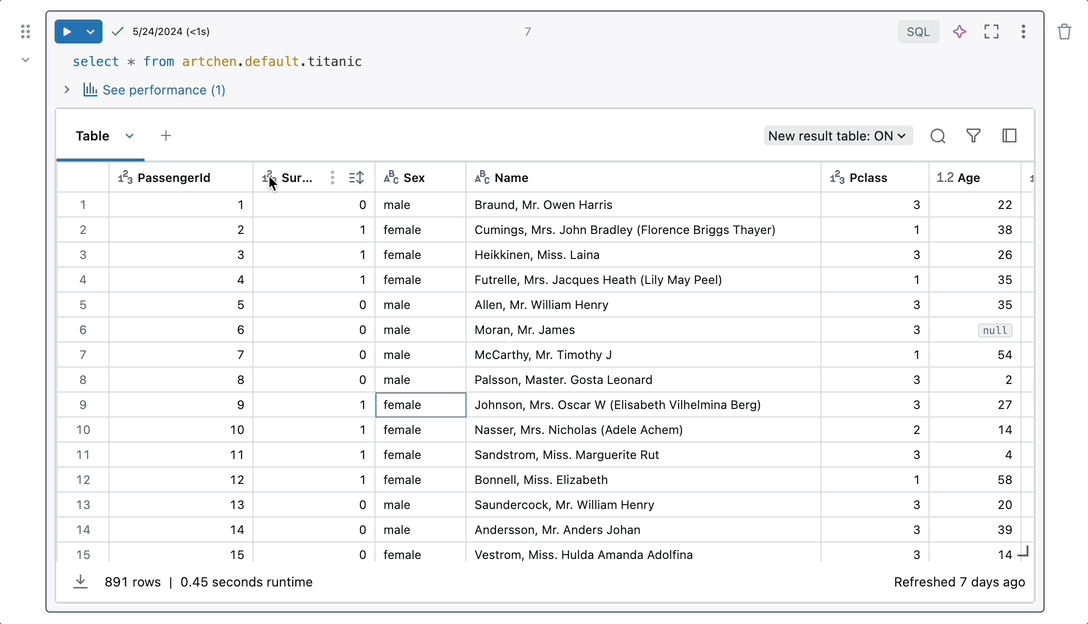
Task: Select the Table tab
Action: click(92, 136)
